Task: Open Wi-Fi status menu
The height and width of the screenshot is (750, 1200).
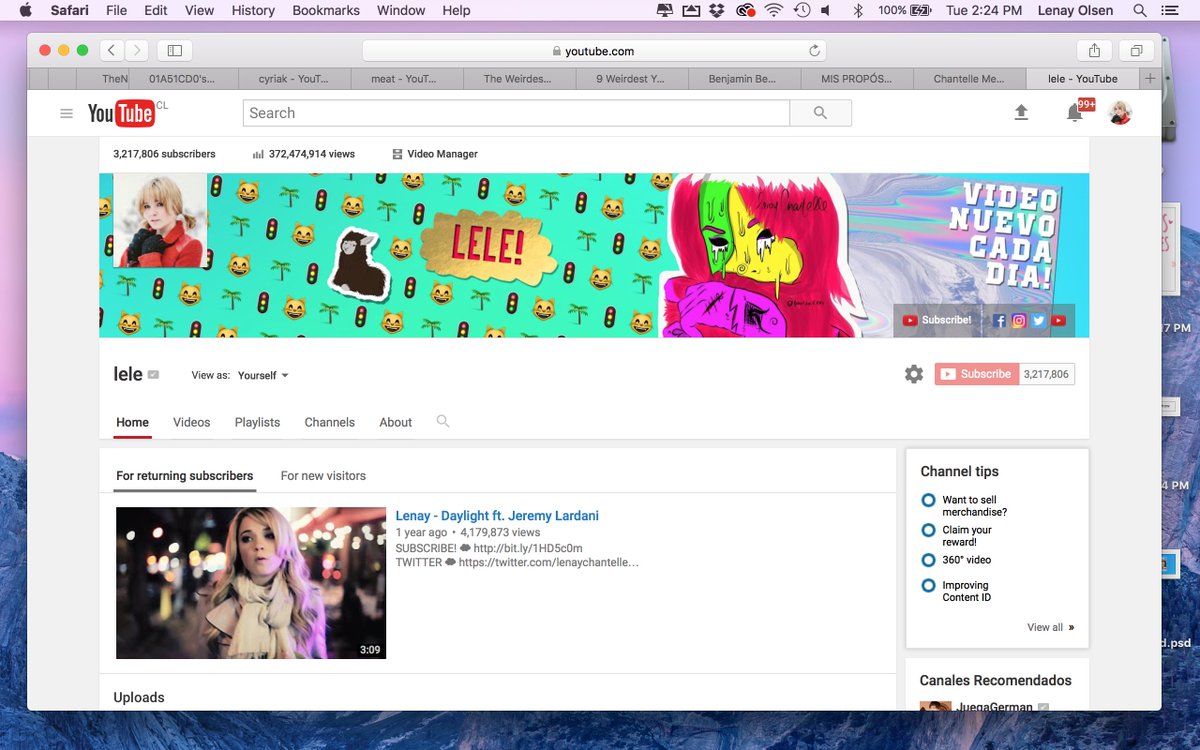Action: tap(773, 10)
